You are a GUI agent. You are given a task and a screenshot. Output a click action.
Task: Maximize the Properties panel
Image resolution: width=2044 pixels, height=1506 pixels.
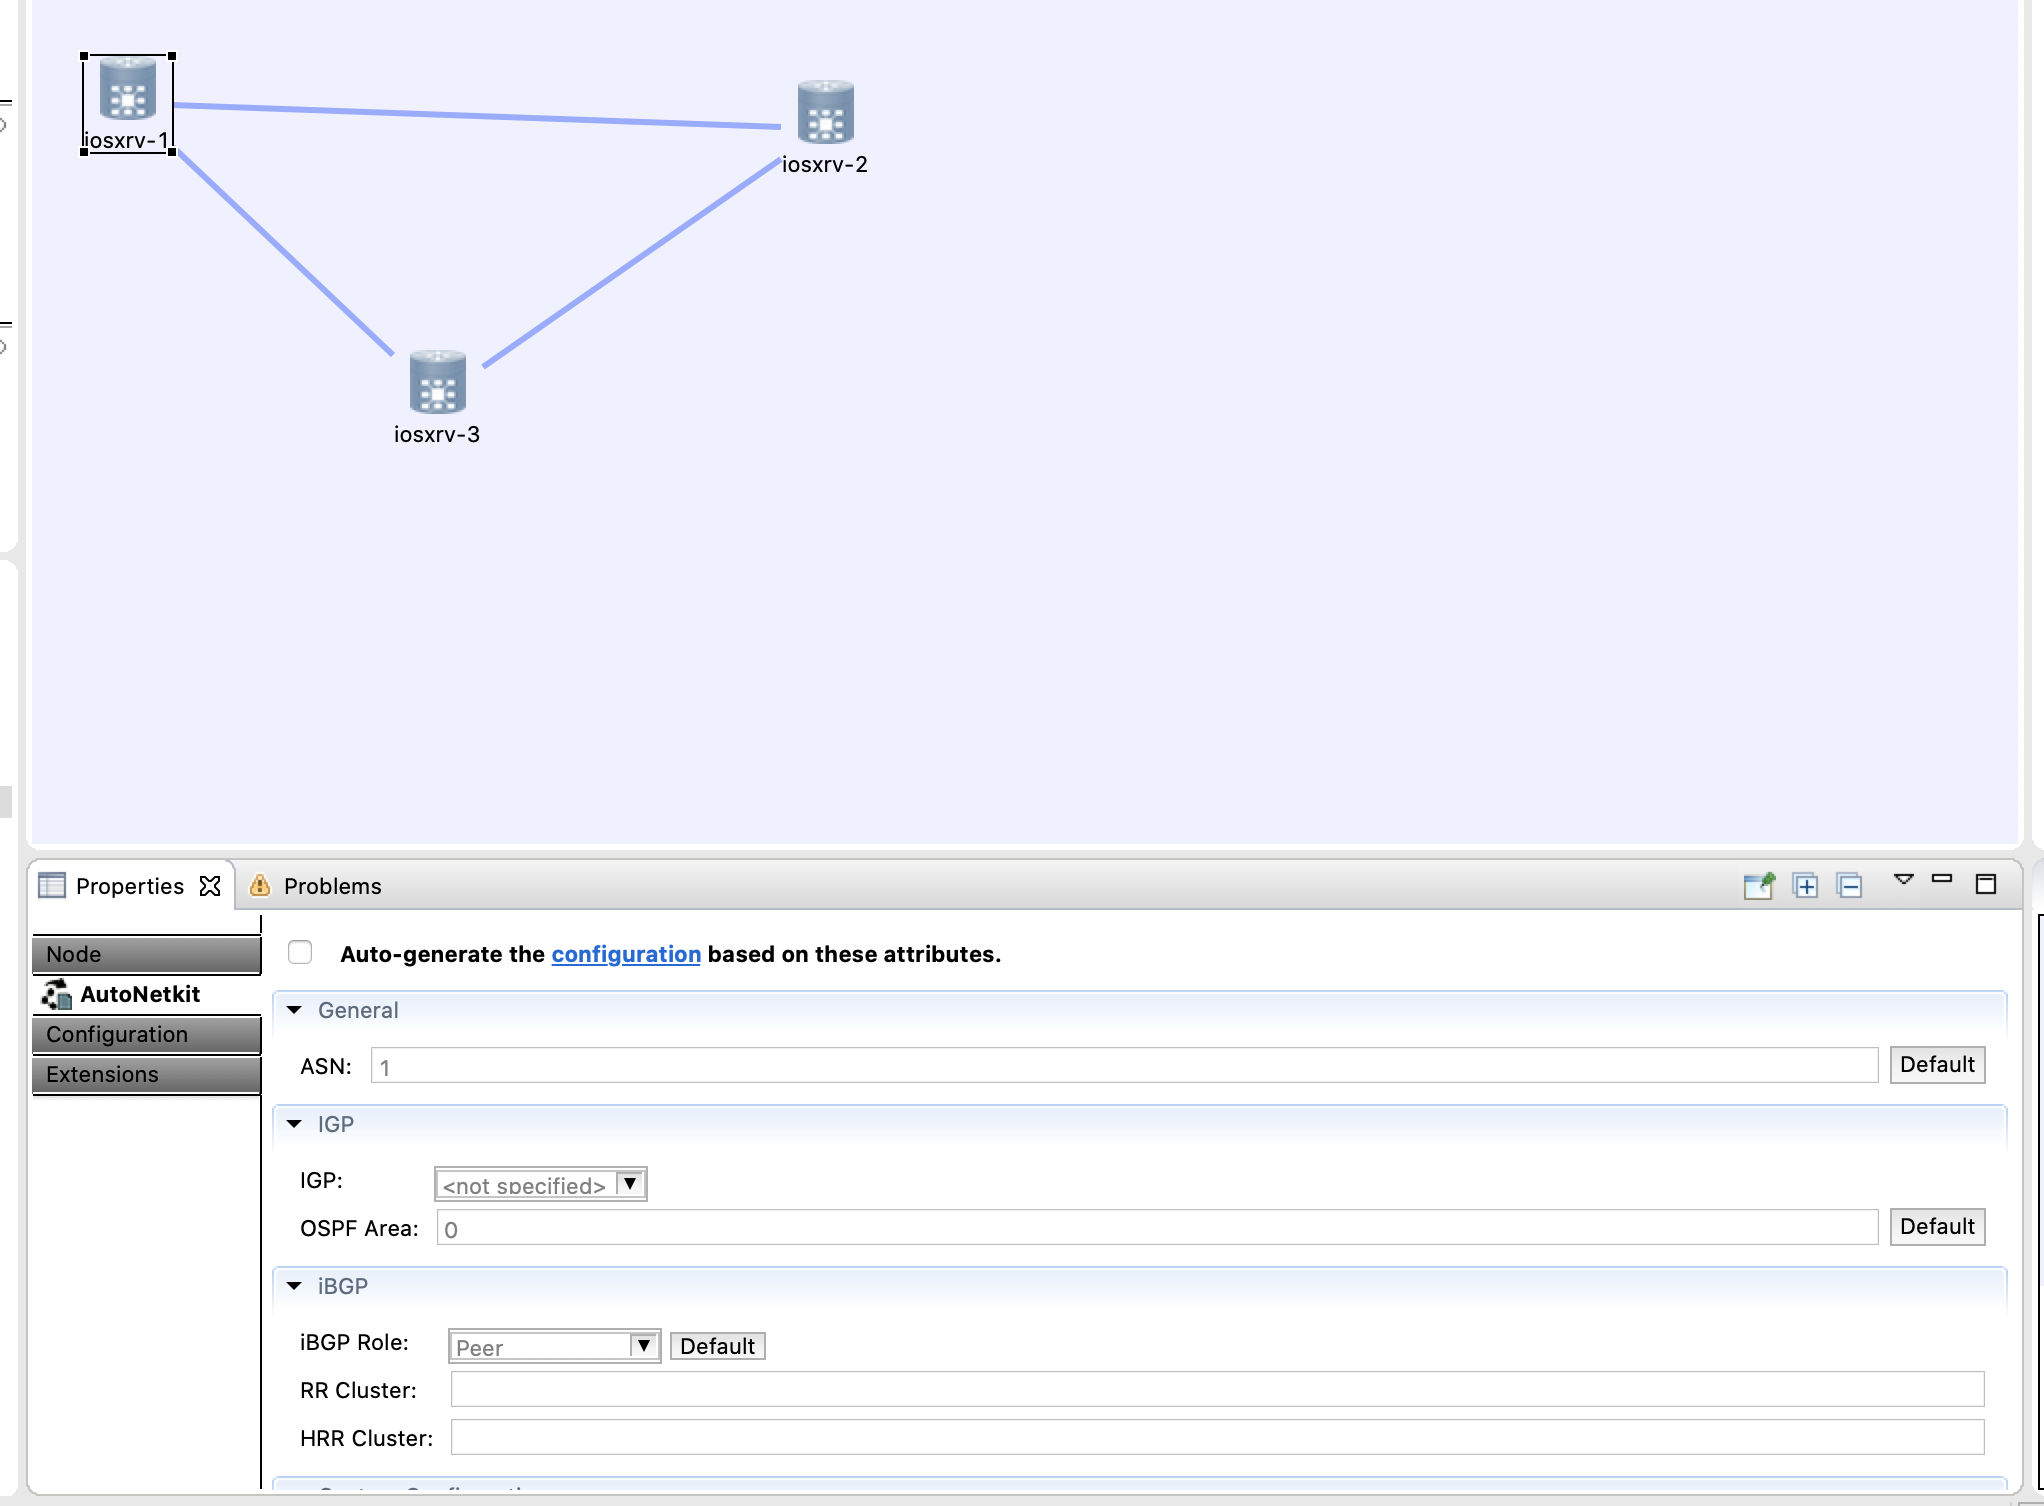pyautogui.click(x=1986, y=884)
